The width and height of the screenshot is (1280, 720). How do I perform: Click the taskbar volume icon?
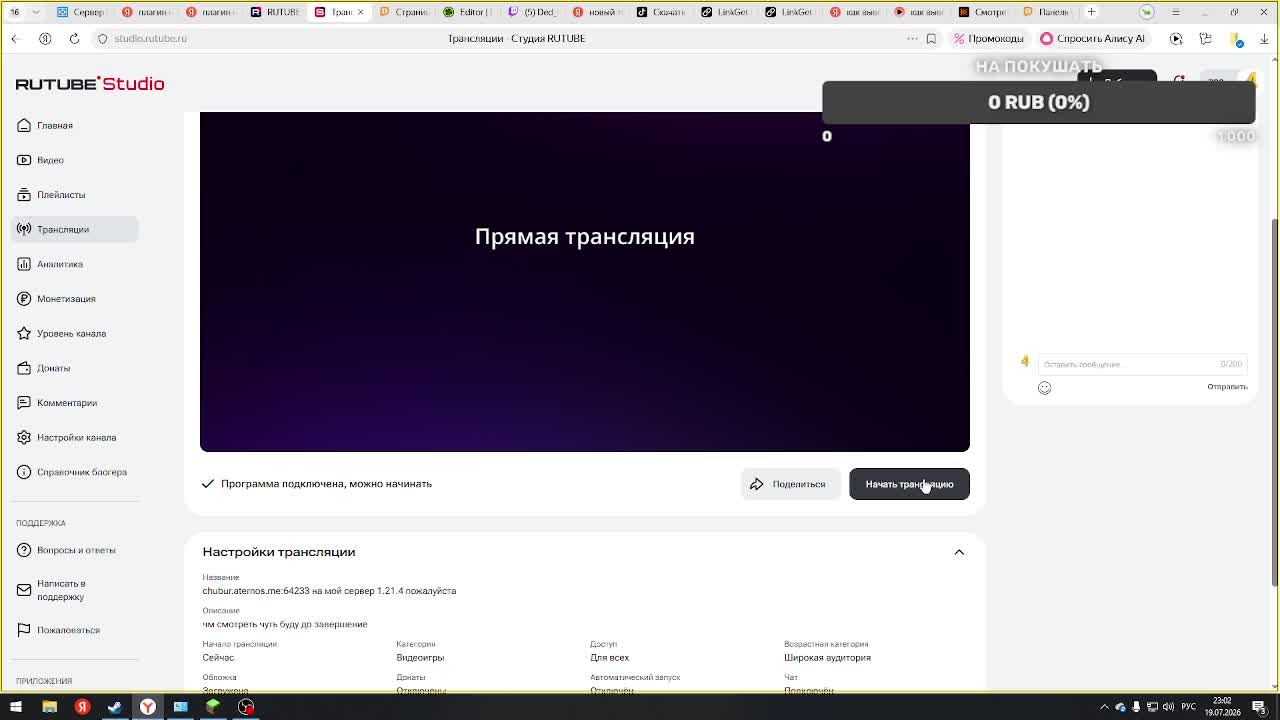pos(1168,707)
